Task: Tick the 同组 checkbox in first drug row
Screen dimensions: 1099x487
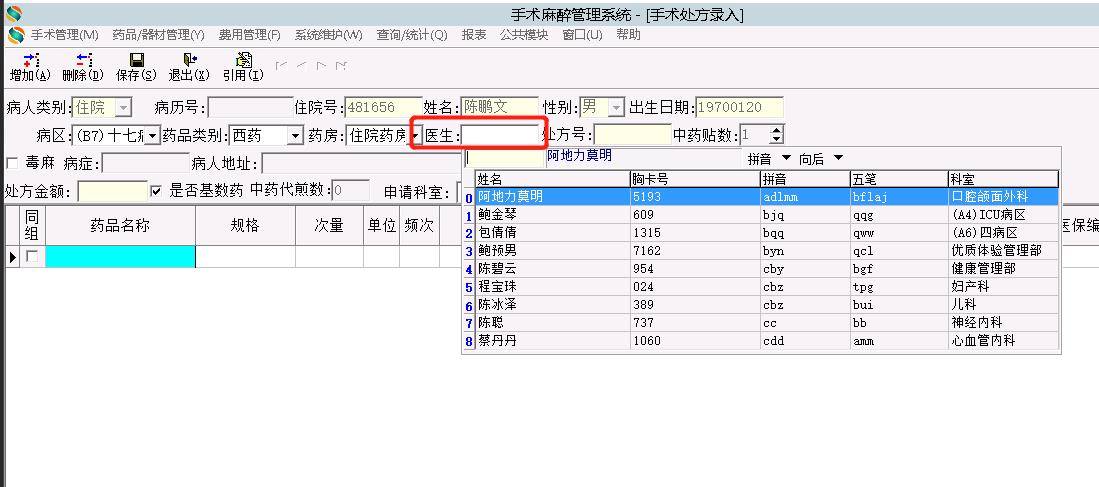Action: (32, 257)
